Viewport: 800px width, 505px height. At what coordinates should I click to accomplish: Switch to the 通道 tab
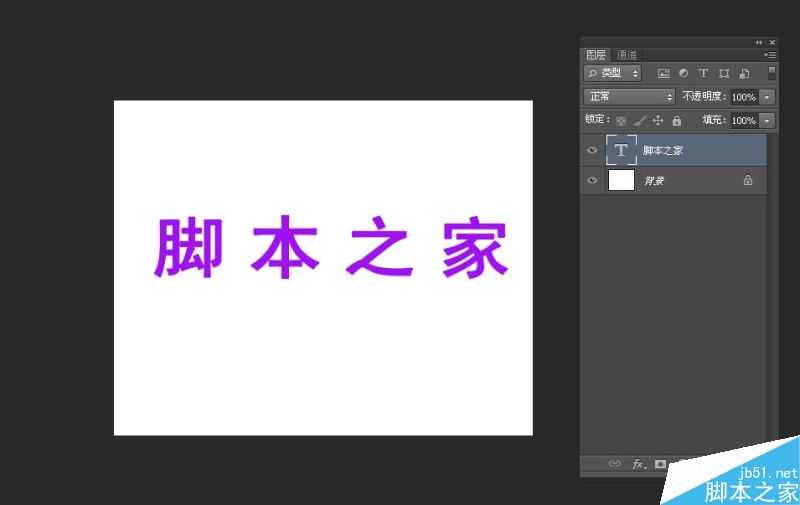627,55
